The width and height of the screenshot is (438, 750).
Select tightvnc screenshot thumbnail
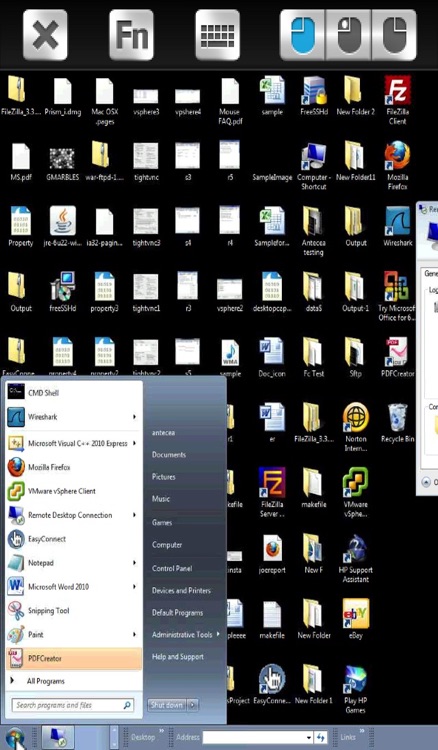click(146, 162)
